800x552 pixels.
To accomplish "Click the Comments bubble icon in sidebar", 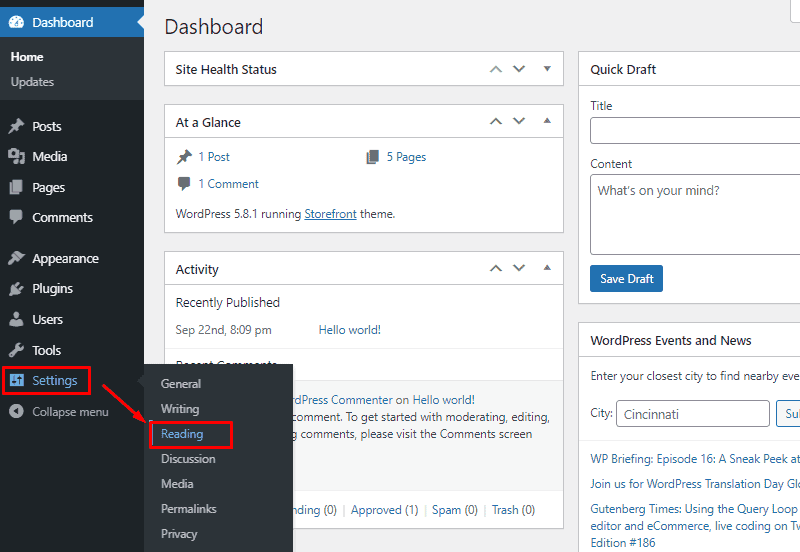I will pos(16,217).
